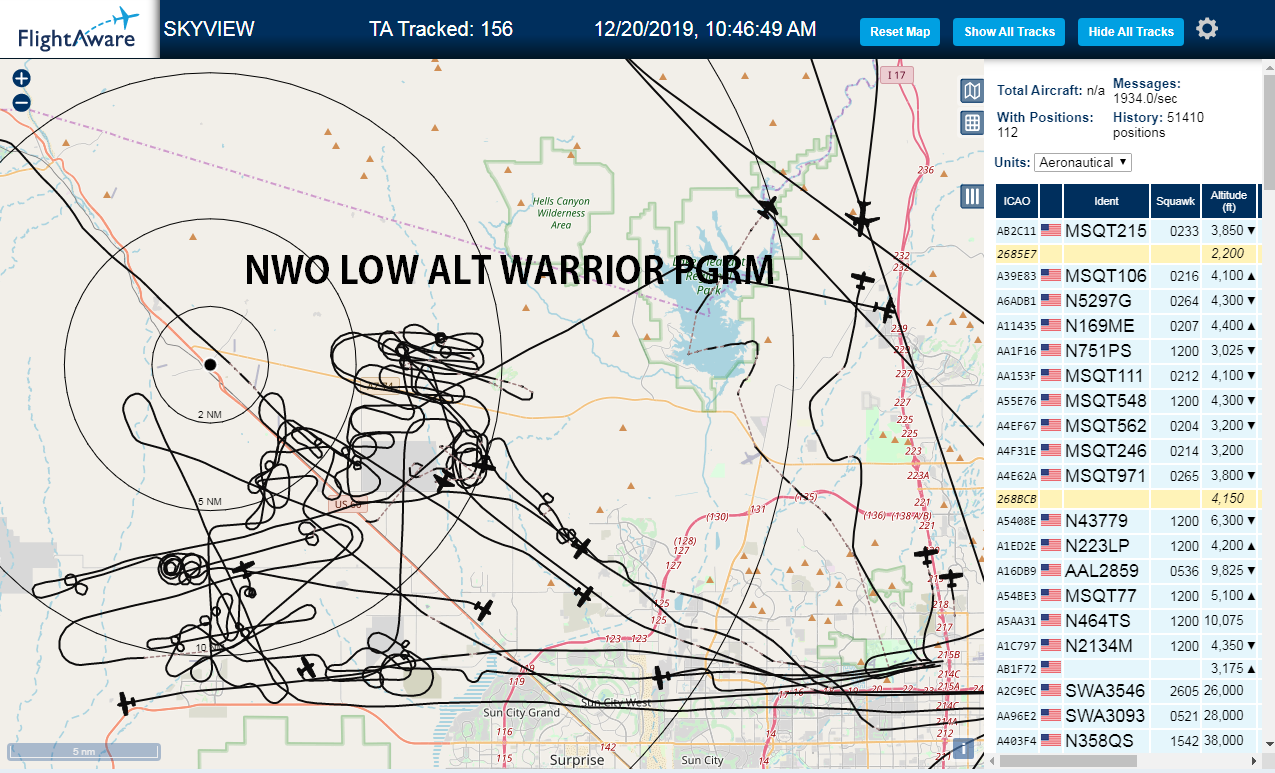The height and width of the screenshot is (773, 1275).
Task: Toggle the grid overlay icon
Action: [x=971, y=123]
